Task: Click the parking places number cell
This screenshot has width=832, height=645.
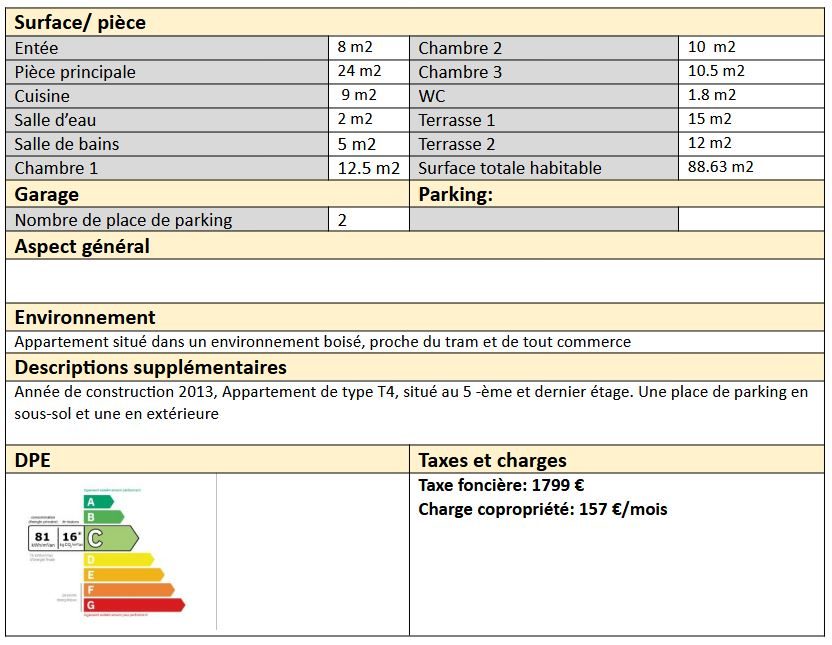Action: (x=369, y=220)
